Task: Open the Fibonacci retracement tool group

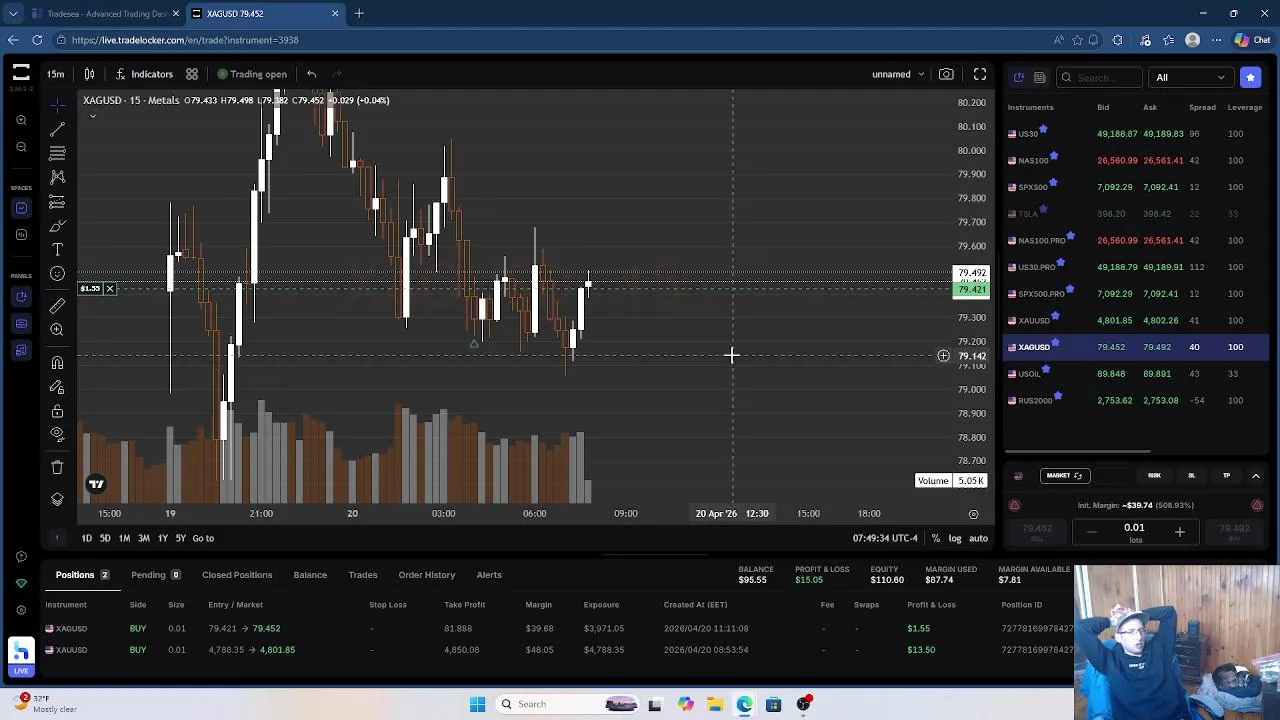Action: coord(57,153)
